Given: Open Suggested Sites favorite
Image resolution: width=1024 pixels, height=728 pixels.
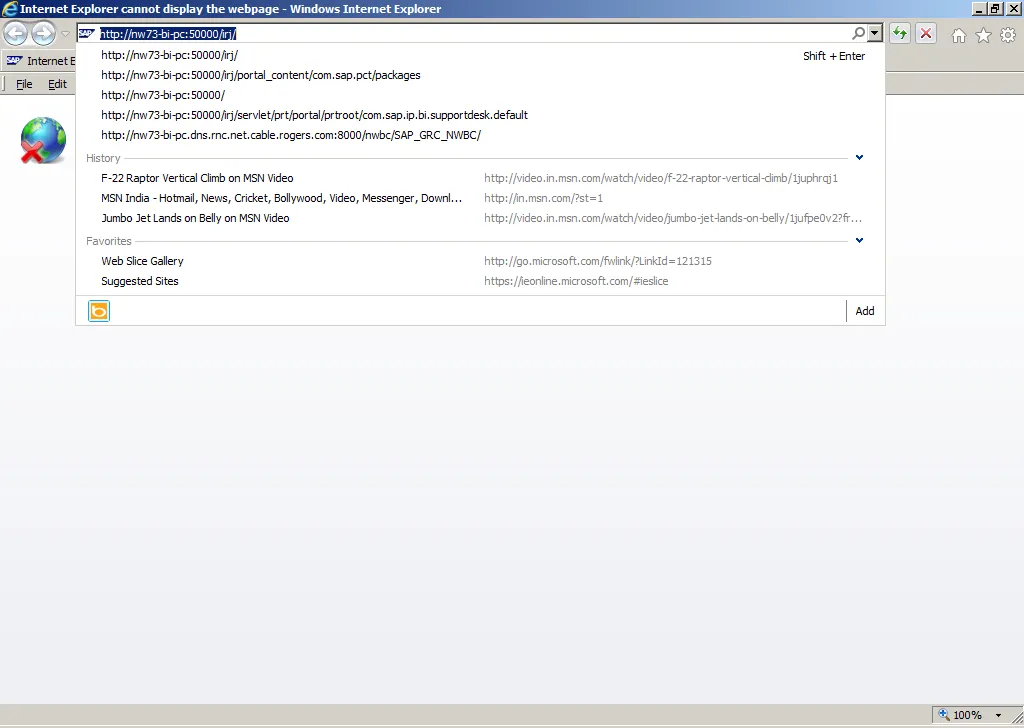Looking at the screenshot, I should pos(481,281).
